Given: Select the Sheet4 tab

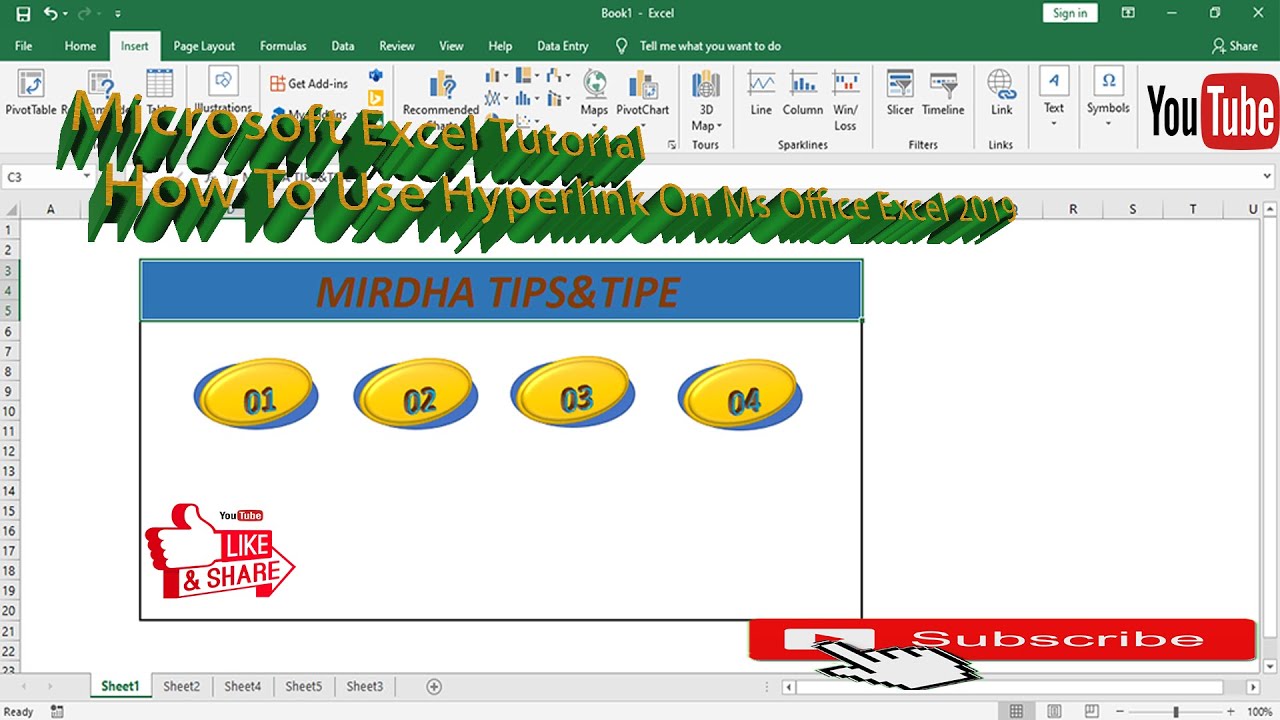Looking at the screenshot, I should [243, 686].
